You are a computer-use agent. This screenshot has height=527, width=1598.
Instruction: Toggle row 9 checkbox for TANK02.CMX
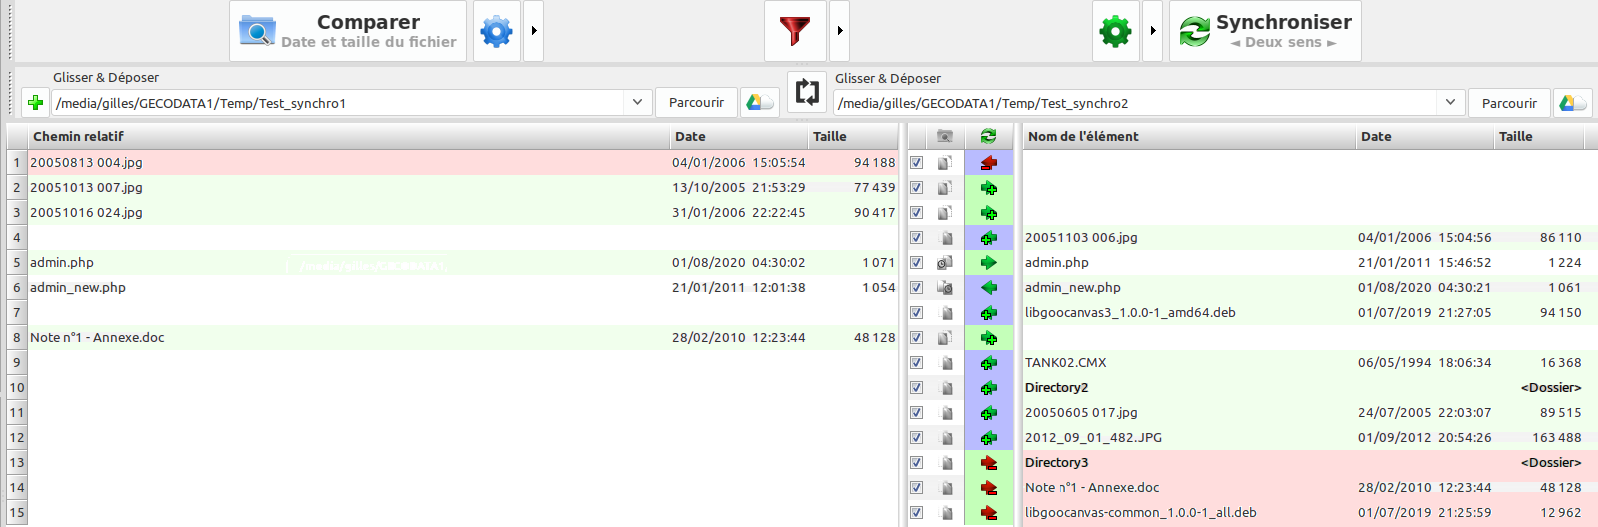916,362
